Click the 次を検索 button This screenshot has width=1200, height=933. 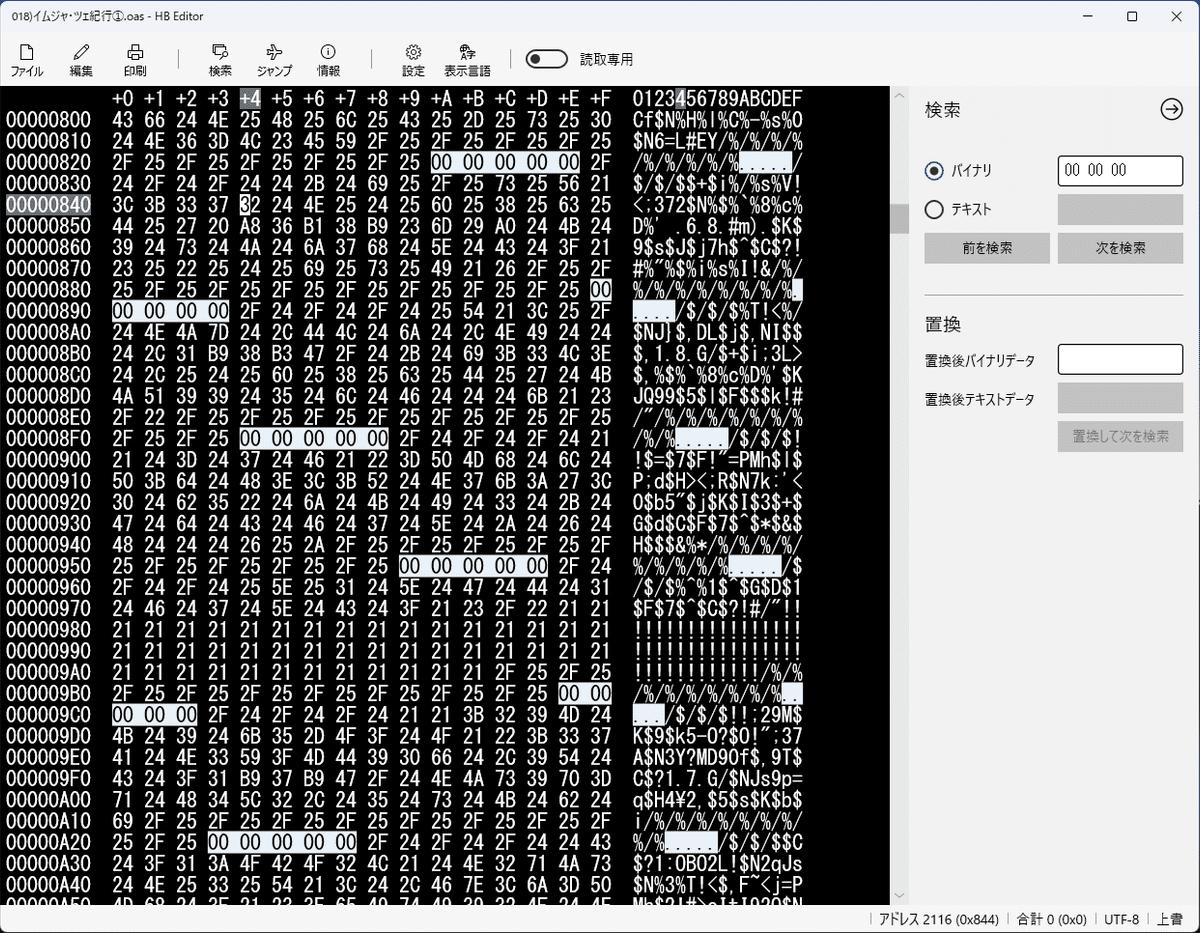click(1120, 248)
